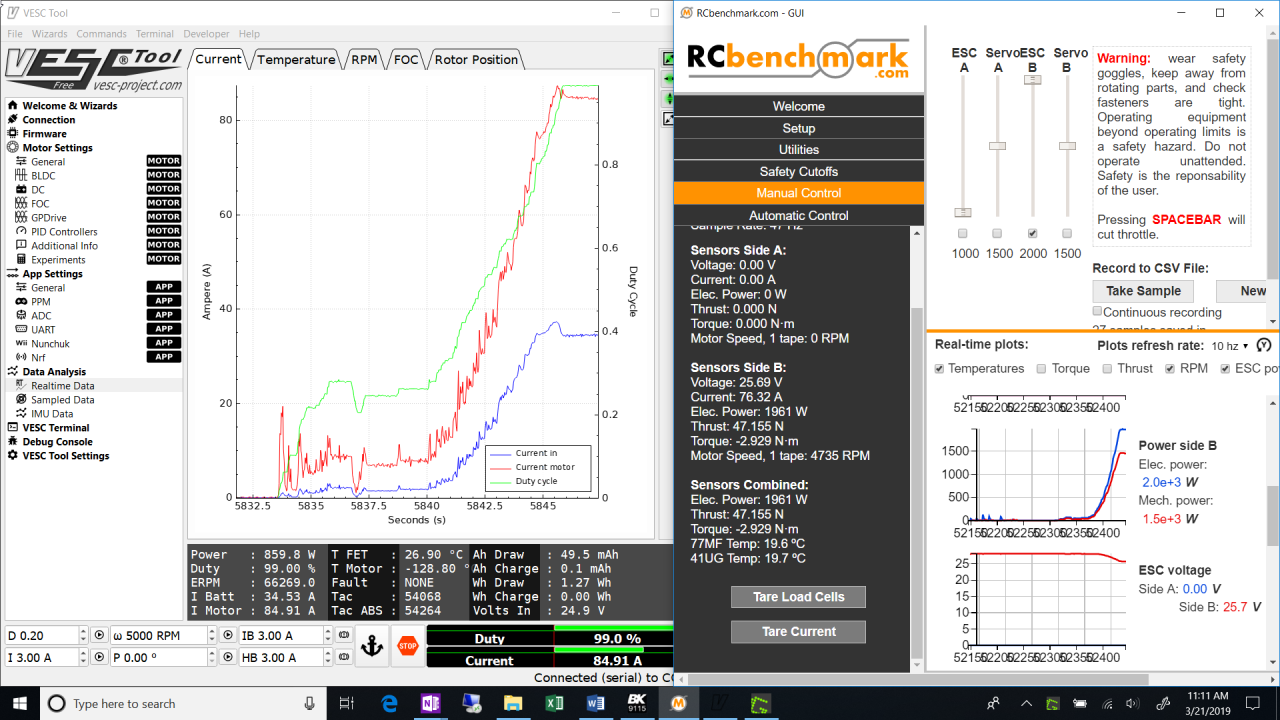Open Word from the taskbar
Screen dimensions: 1280x720
pos(595,703)
